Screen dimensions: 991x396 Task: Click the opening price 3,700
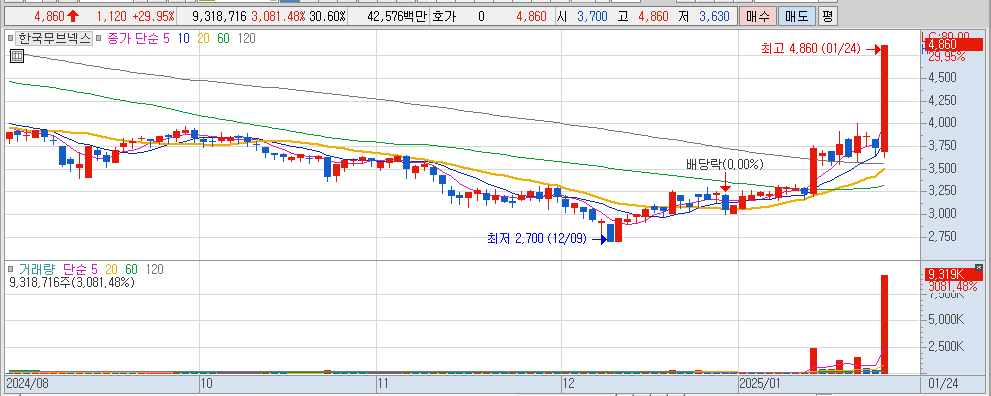point(591,16)
